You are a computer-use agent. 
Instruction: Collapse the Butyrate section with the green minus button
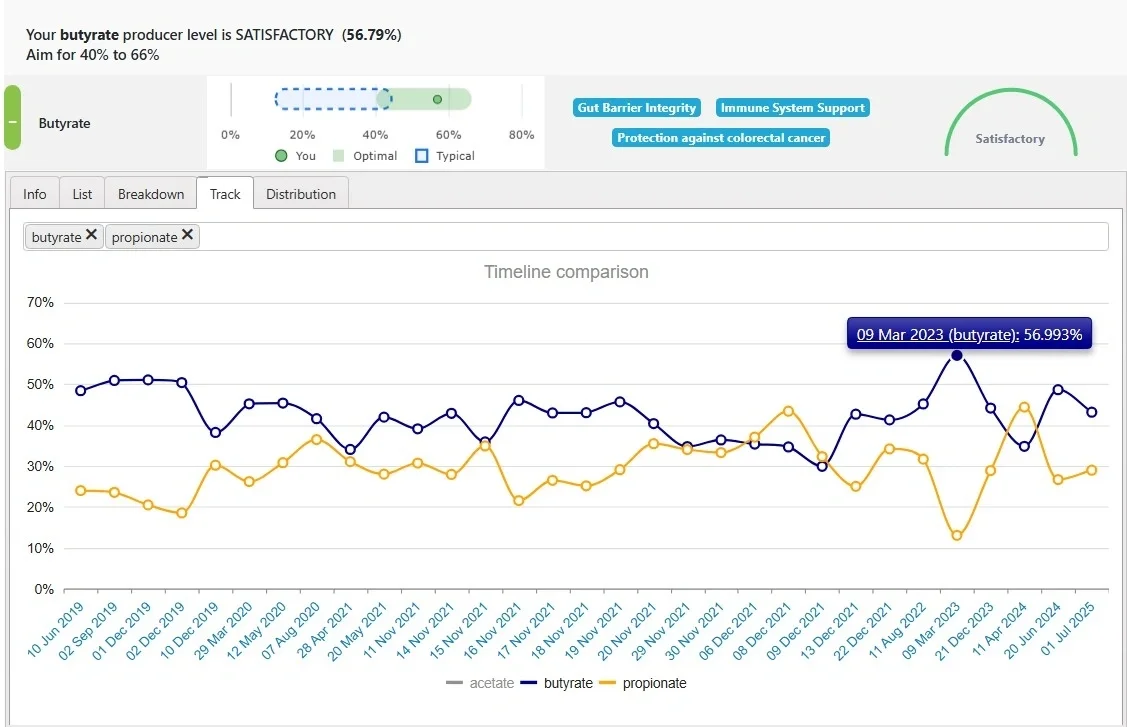pos(12,119)
